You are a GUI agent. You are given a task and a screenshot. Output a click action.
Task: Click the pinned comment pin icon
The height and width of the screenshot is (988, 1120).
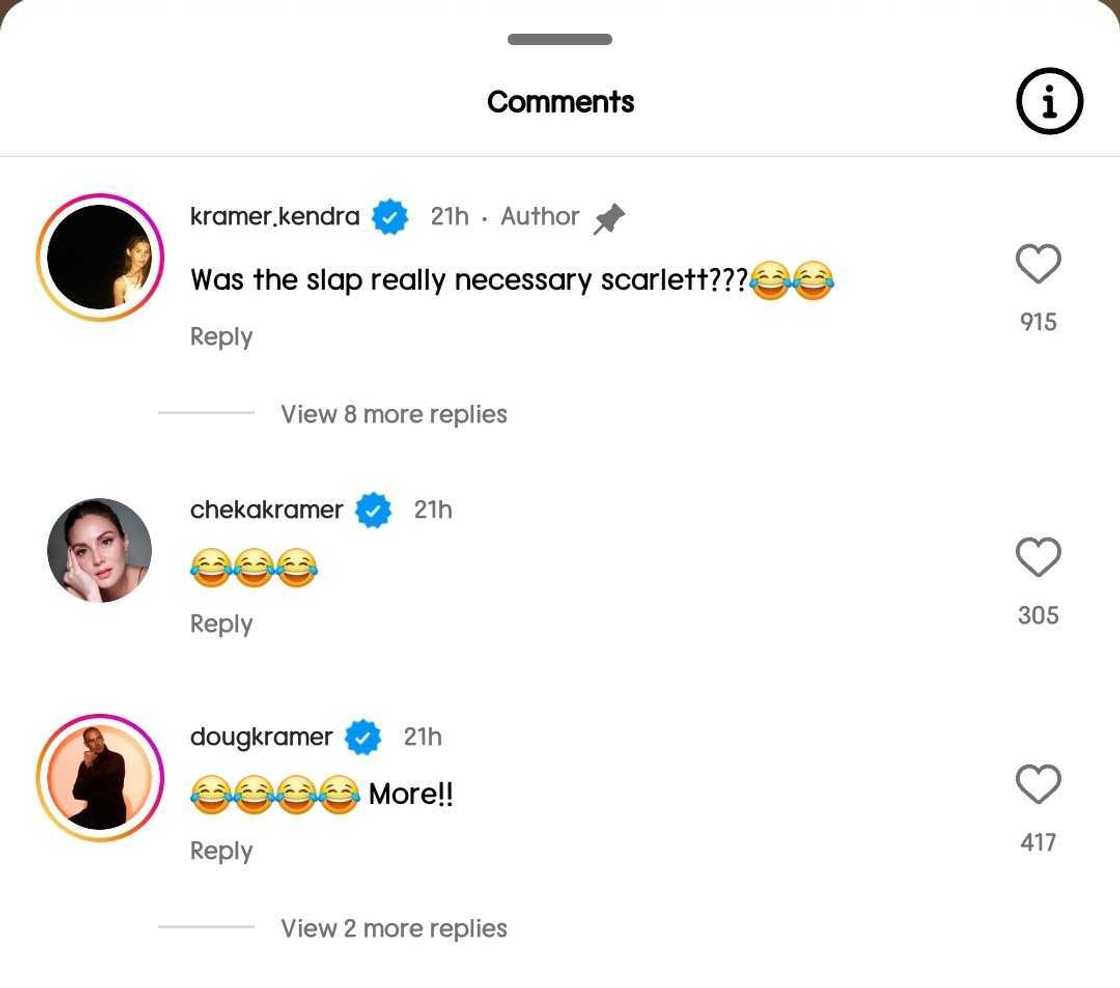610,216
